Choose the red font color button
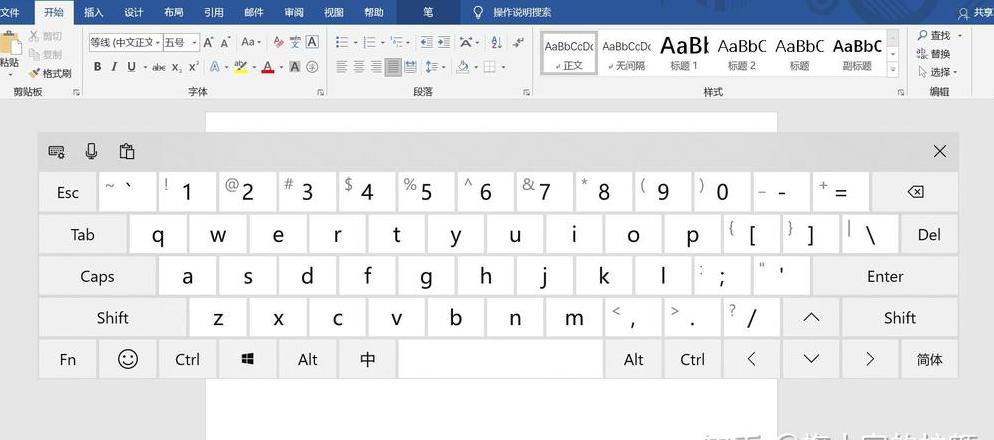Image resolution: width=994 pixels, height=440 pixels. (x=268, y=67)
